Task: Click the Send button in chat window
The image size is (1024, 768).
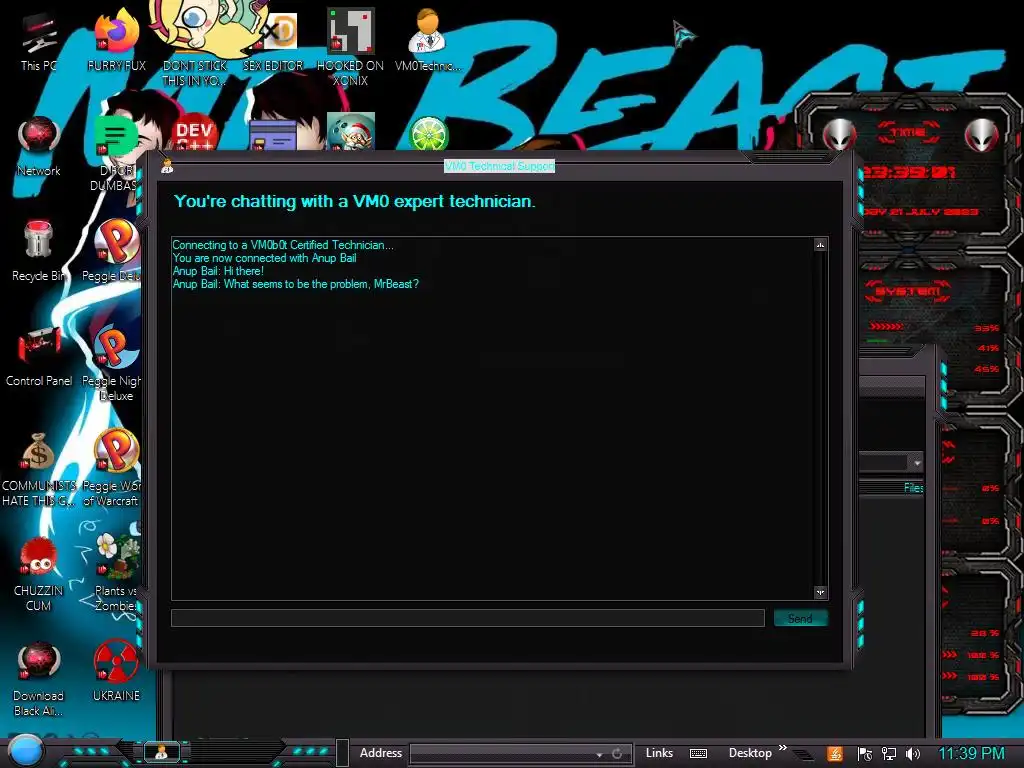Action: point(801,618)
